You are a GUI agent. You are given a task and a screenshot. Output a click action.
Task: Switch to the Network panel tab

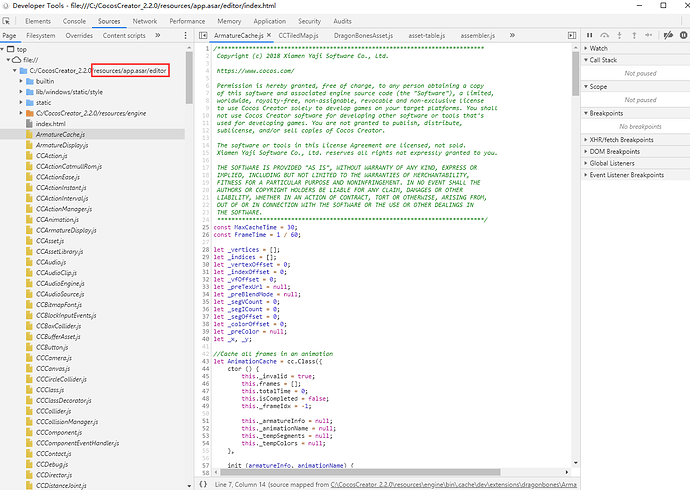(144, 20)
